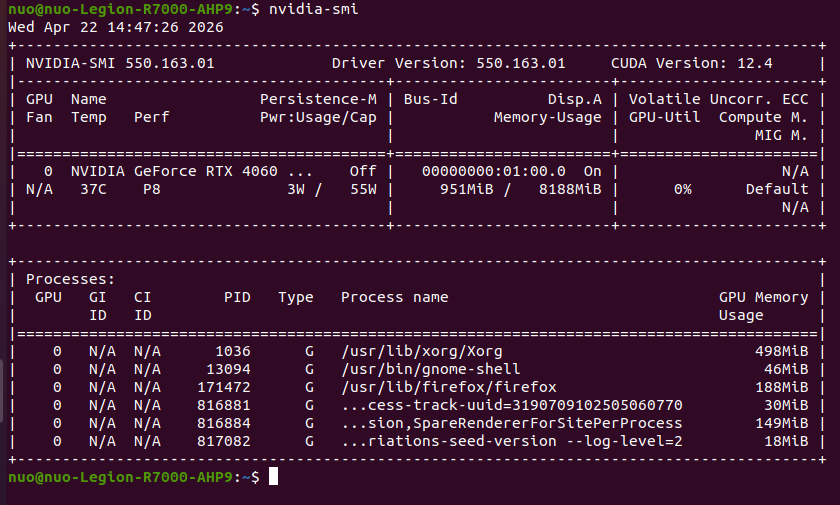Click the temperature value '37C'

pyautogui.click(x=93, y=189)
